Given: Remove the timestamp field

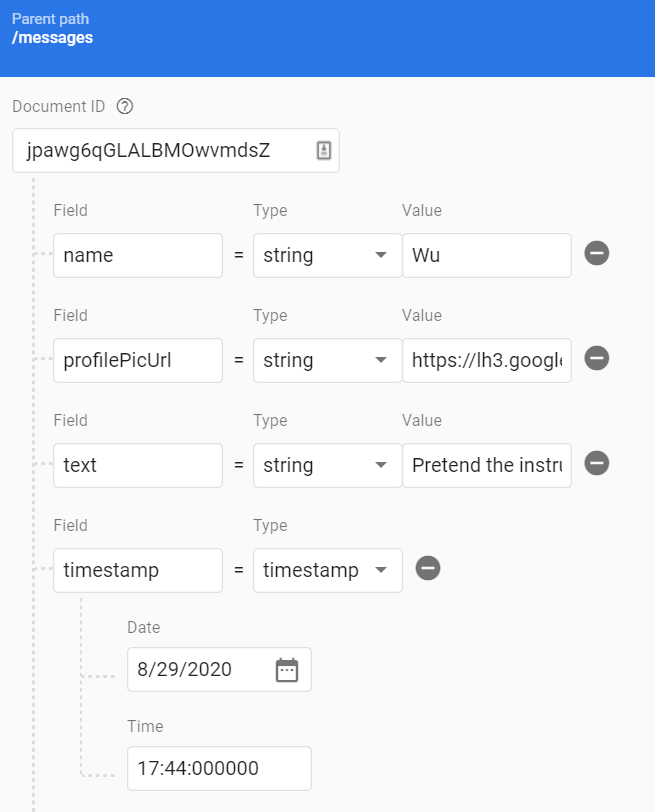Looking at the screenshot, I should (x=427, y=569).
